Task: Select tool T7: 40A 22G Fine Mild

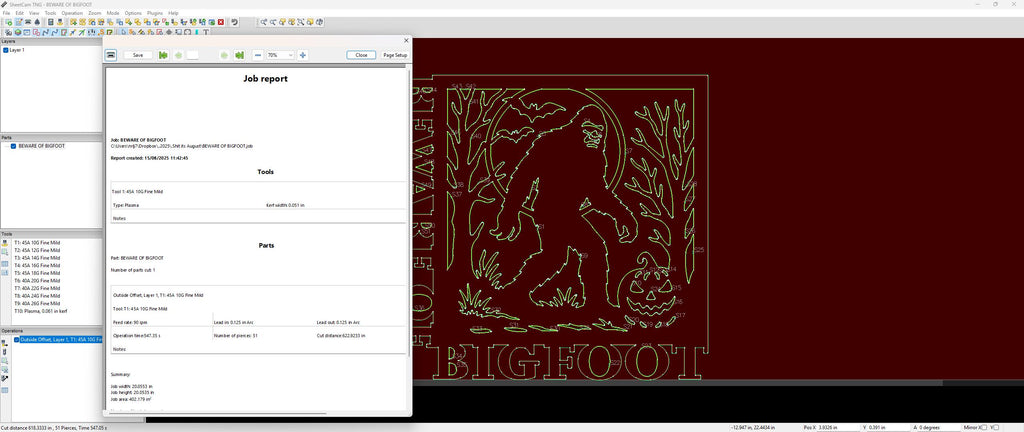Action: click(37, 288)
